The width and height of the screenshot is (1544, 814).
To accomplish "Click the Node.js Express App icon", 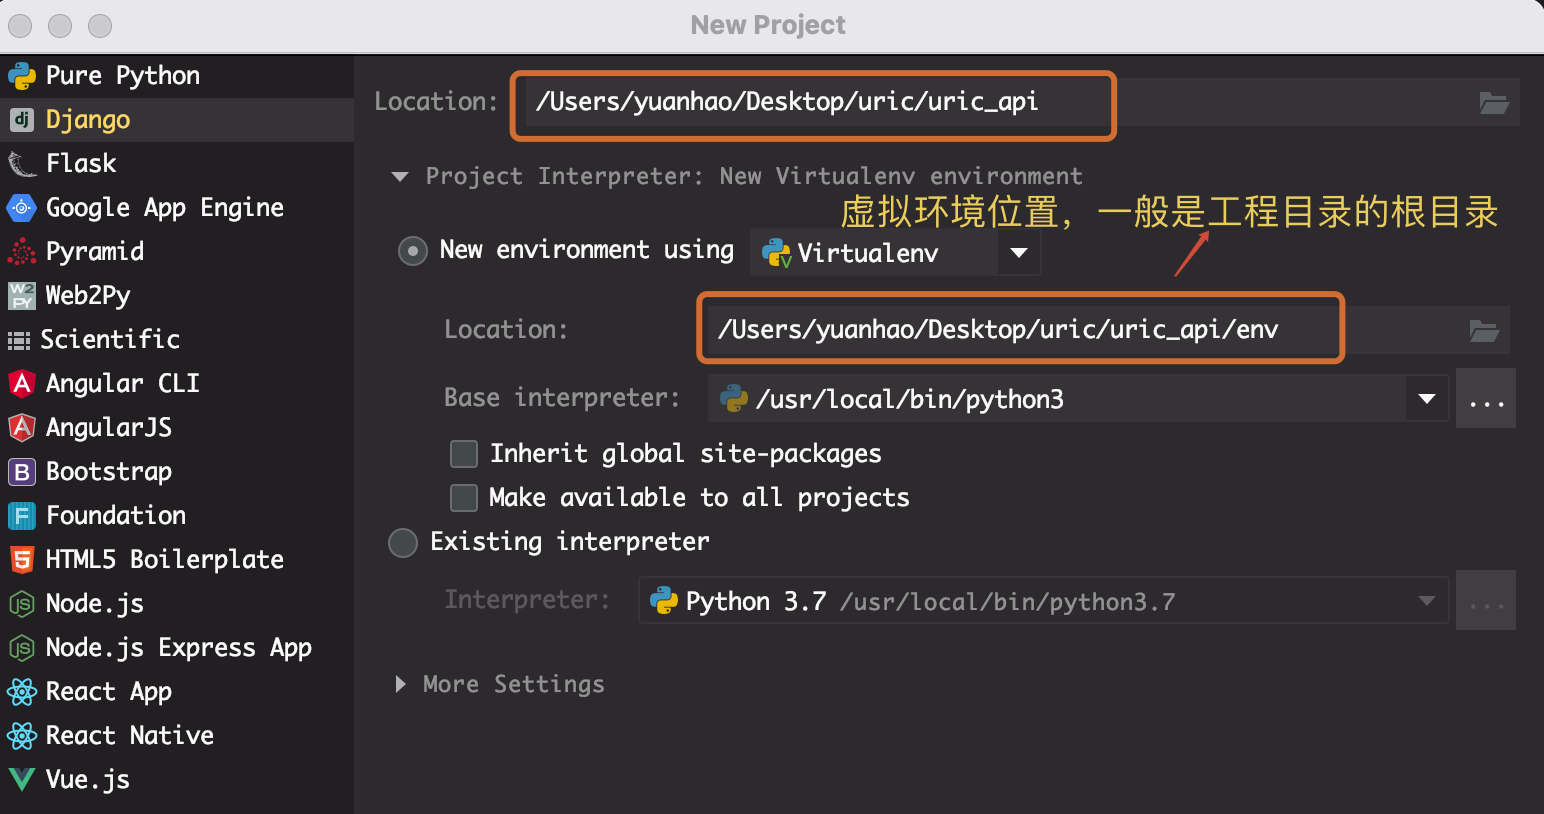I will pyautogui.click(x=22, y=648).
